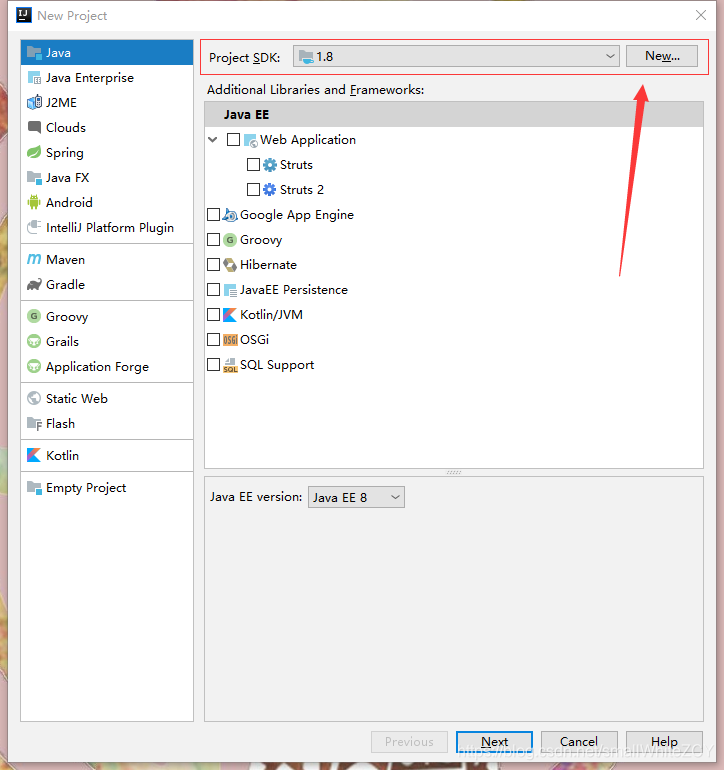Screen dimensions: 724x770
Task: Click the SQL Support icon
Action: [x=230, y=365]
